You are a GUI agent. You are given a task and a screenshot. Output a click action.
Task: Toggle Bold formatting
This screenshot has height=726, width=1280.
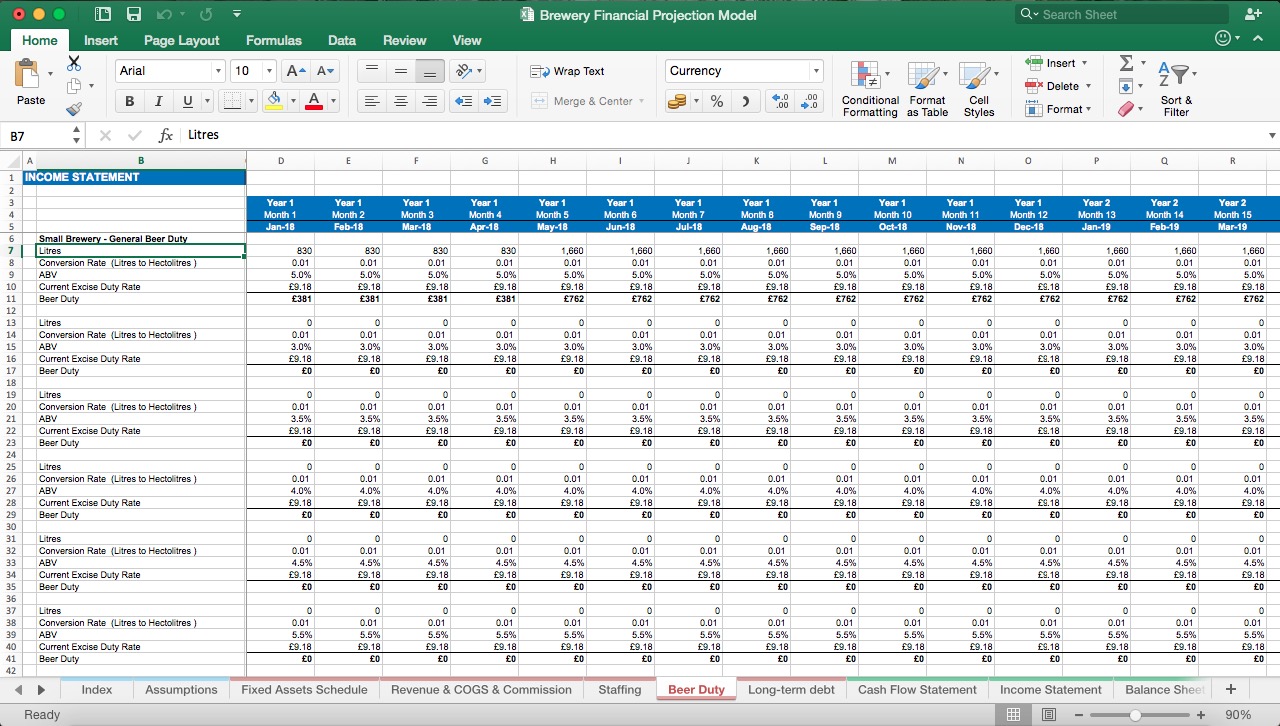coord(129,101)
